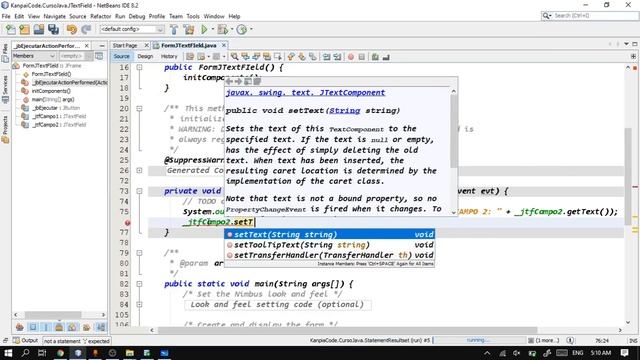The height and width of the screenshot is (360, 640).
Task: Click the running progress bar in status bar
Action: pyautogui.click(x=478, y=340)
